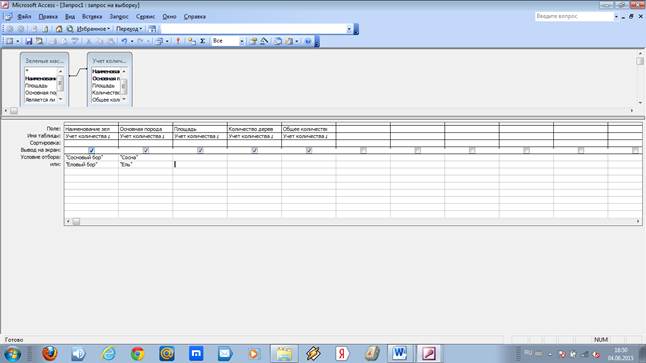Viewport: 646px width, 363px height.
Task: Uncheck Show for Количество дерев column
Action: [255, 150]
